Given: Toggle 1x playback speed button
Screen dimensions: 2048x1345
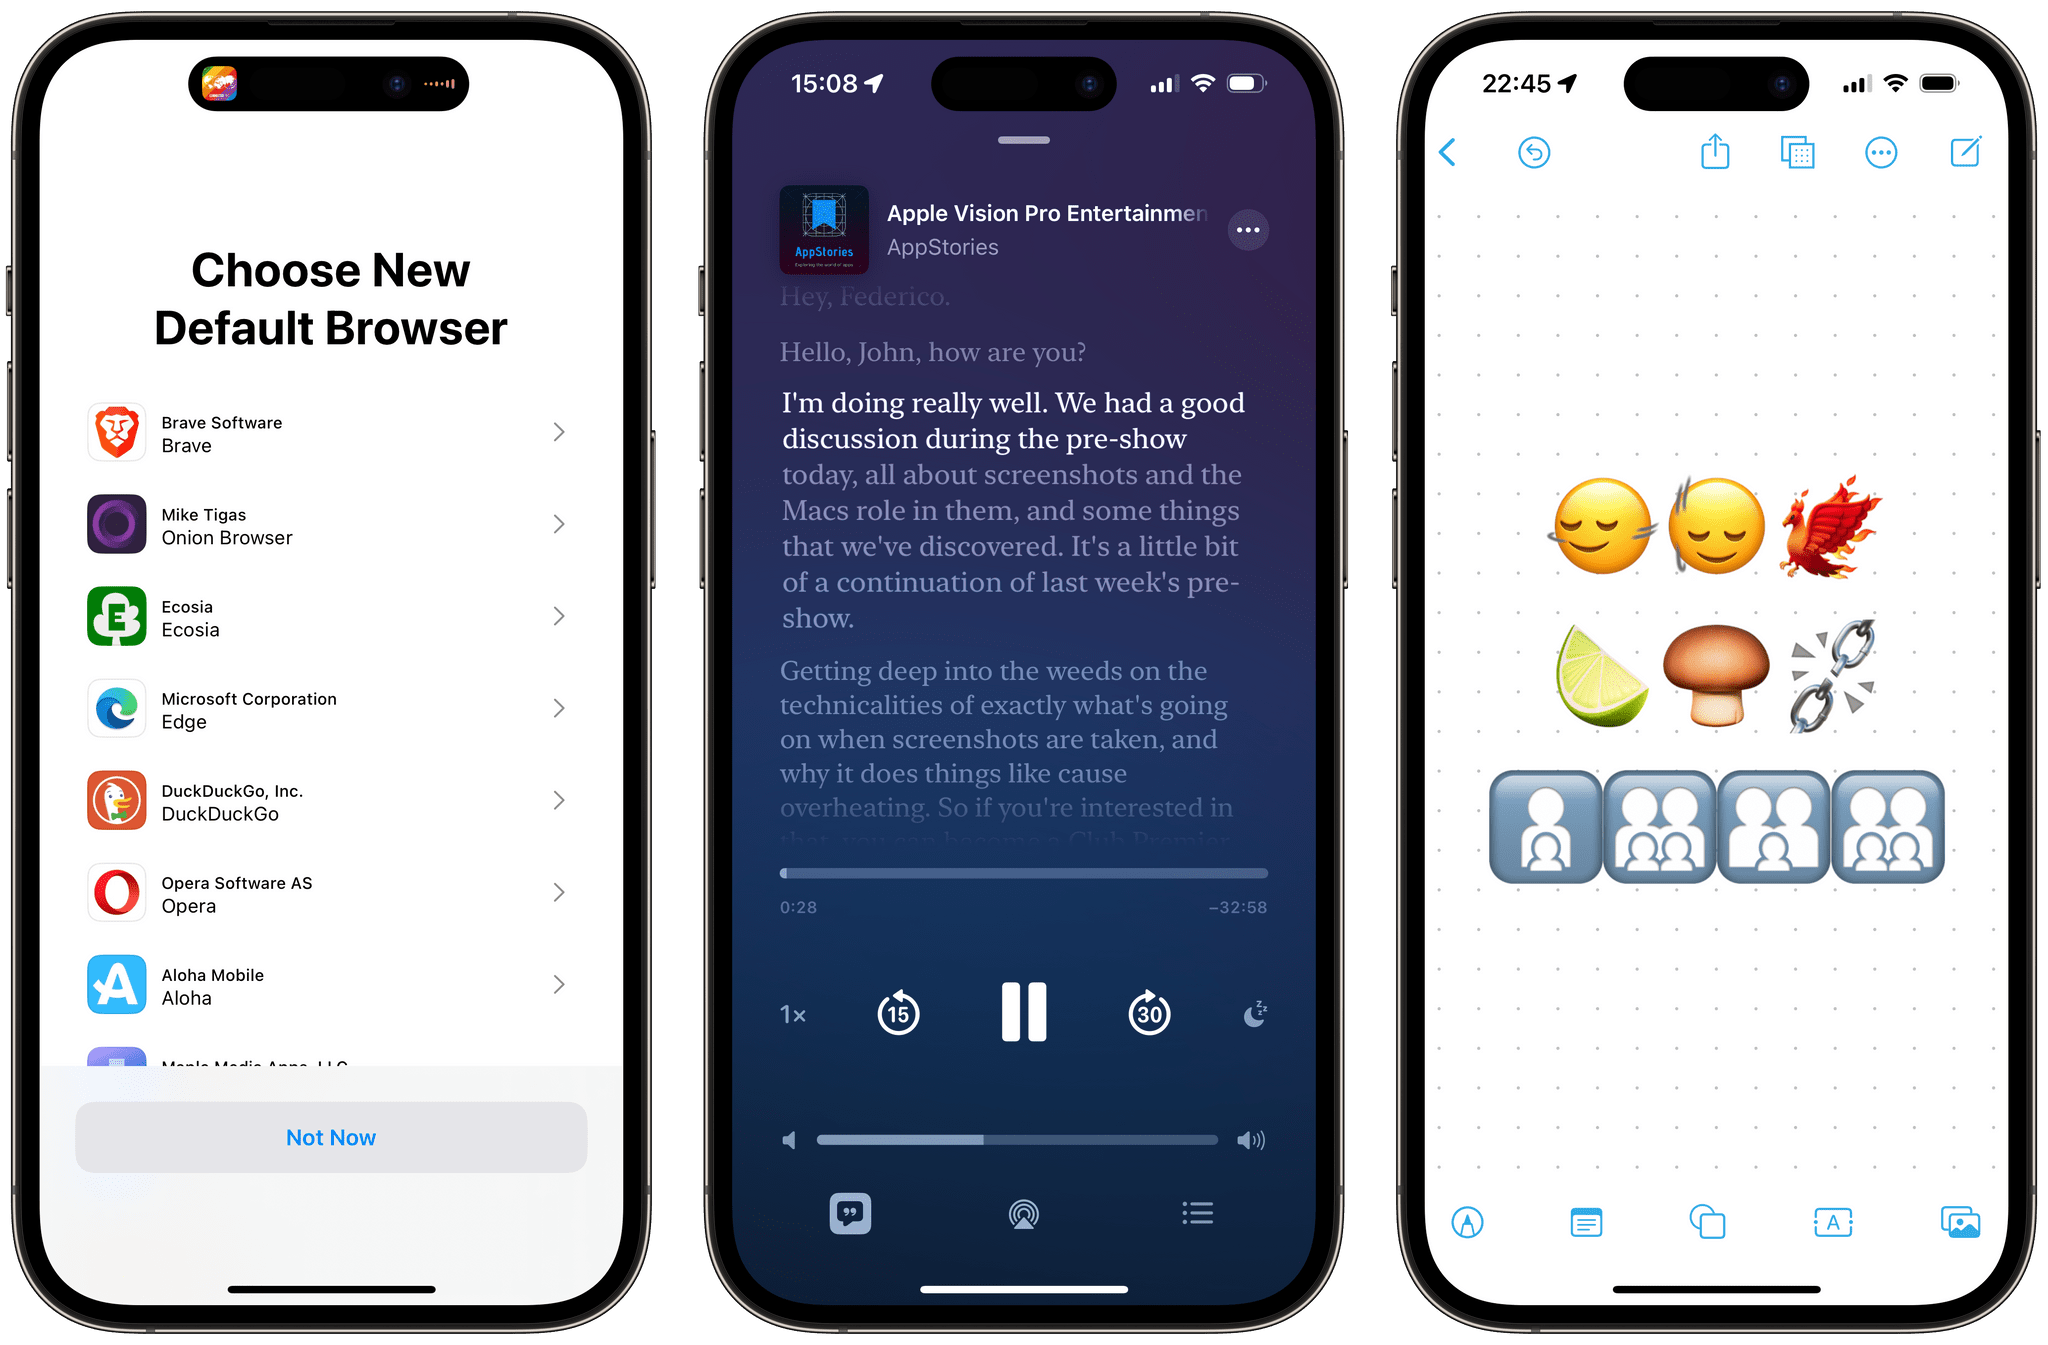Looking at the screenshot, I should pos(792,1012).
